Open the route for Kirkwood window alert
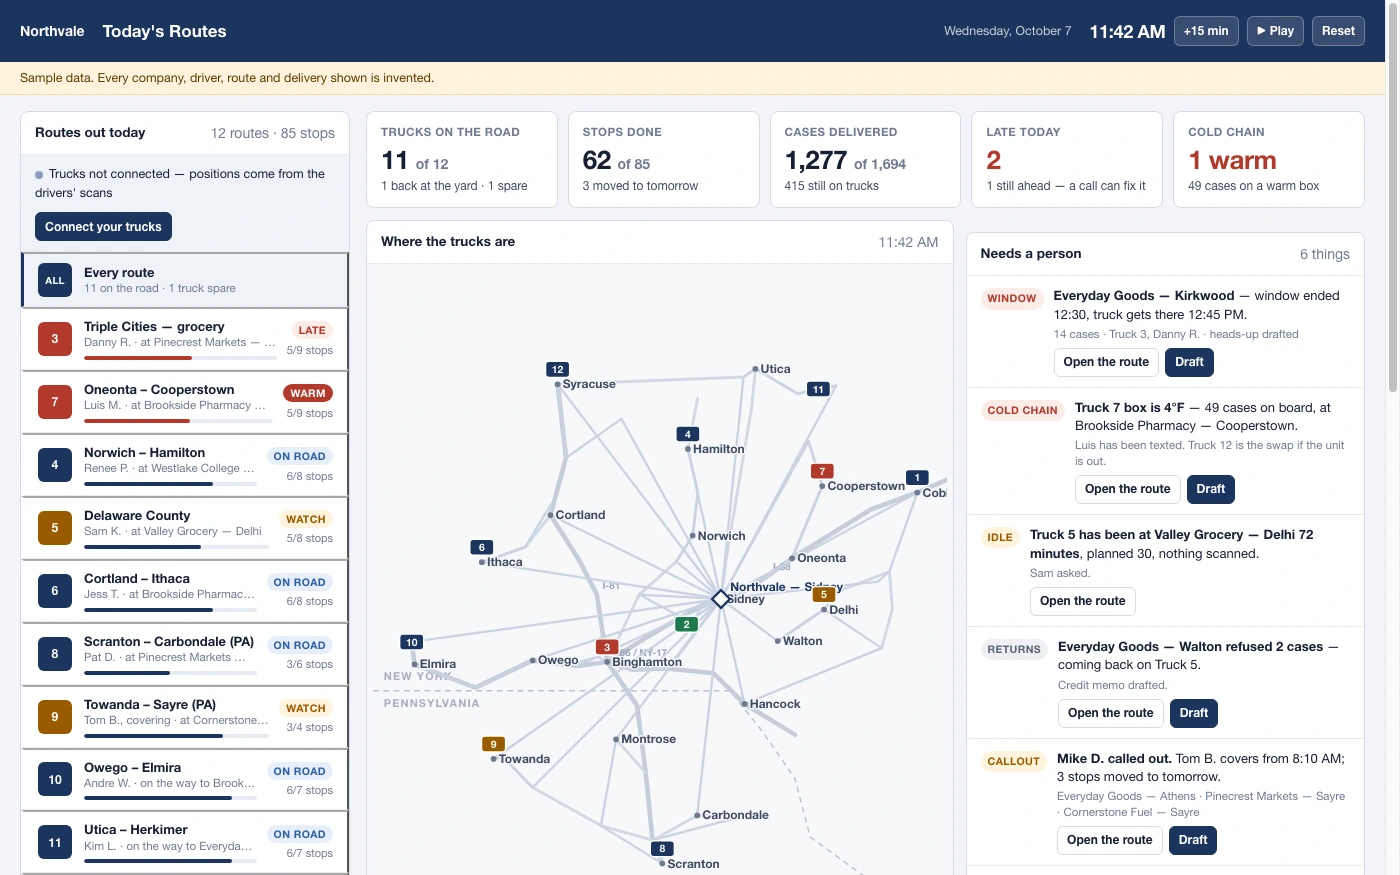The image size is (1400, 875). click(x=1106, y=362)
